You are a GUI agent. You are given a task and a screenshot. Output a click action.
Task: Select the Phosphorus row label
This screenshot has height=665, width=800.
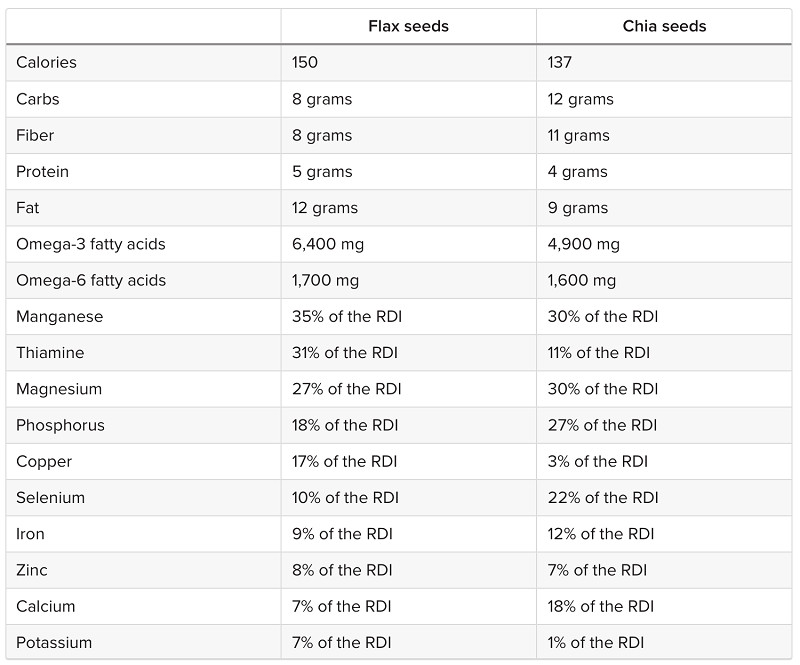[x=60, y=425]
